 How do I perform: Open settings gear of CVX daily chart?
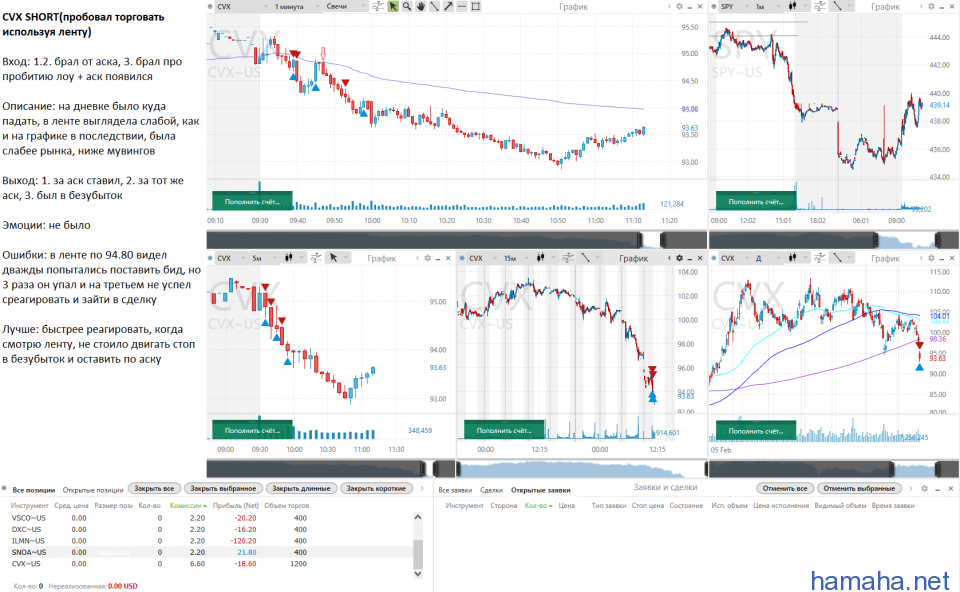(931, 258)
